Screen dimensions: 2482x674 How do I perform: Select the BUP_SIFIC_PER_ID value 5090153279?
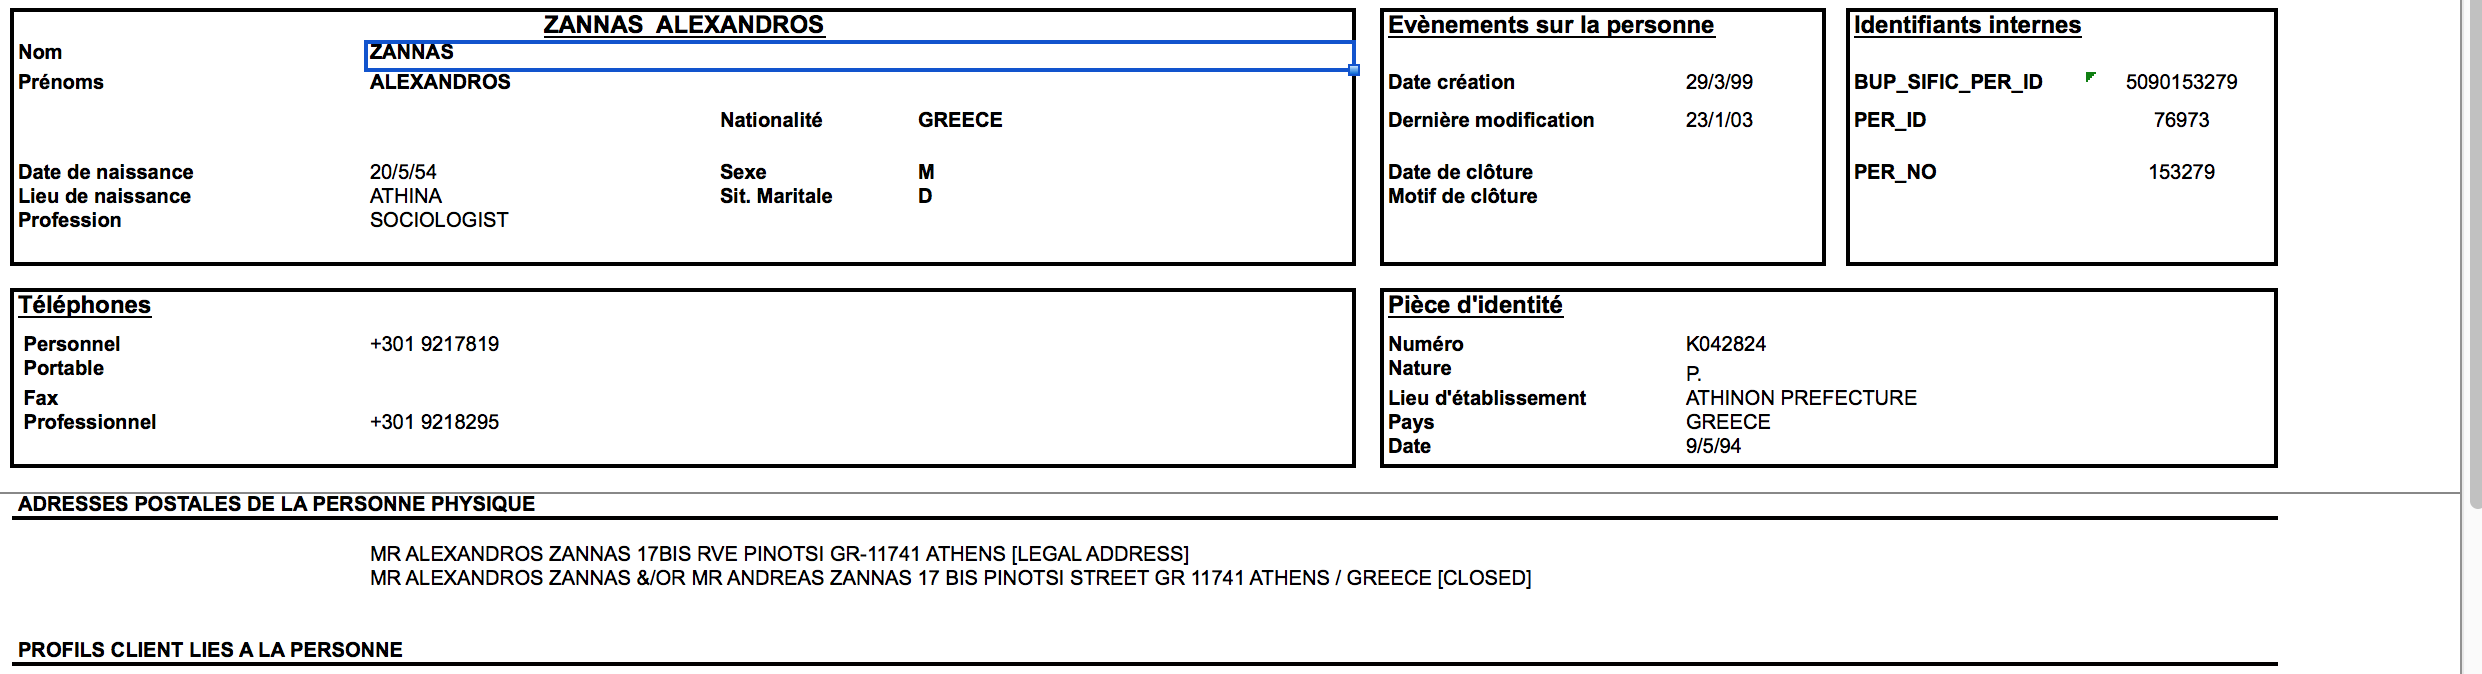[2180, 82]
